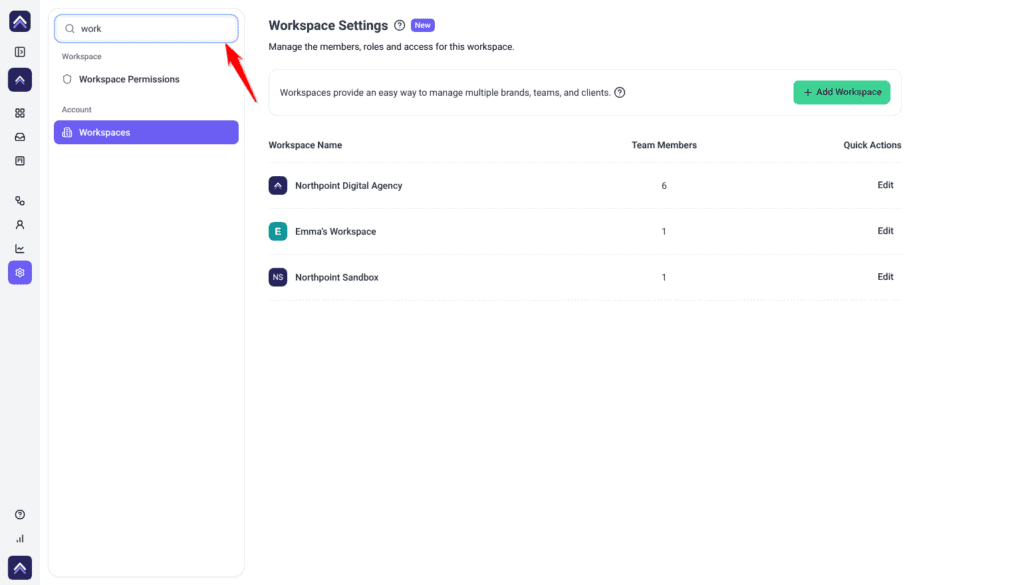This screenshot has height=585, width=1024.
Task: Open the planner calendar icon in sidebar
Action: [x=20, y=161]
